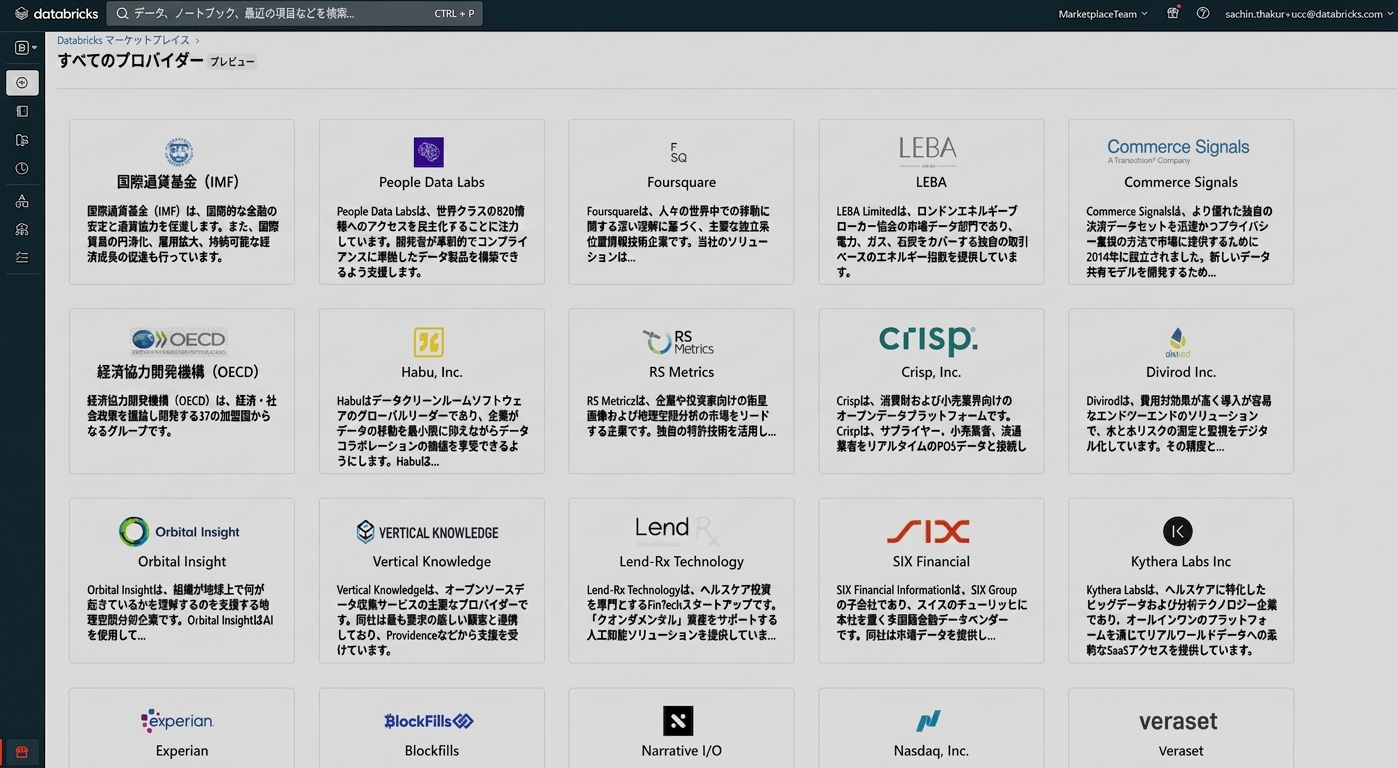
Task: Open the Data ingestion hierarchy icon in sidebar
Action: [x=22, y=201]
